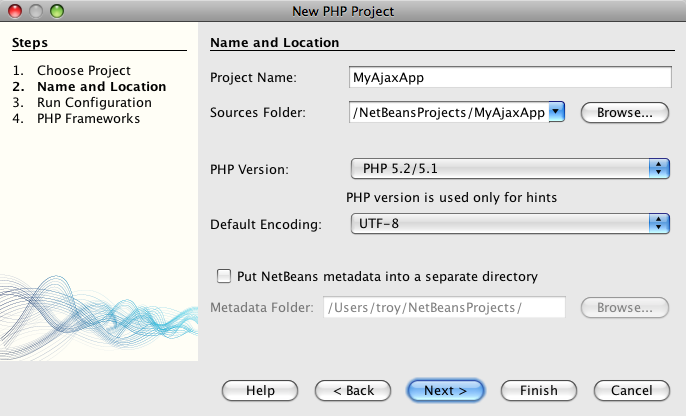Click the red close window button
The height and width of the screenshot is (416, 686).
pos(14,11)
